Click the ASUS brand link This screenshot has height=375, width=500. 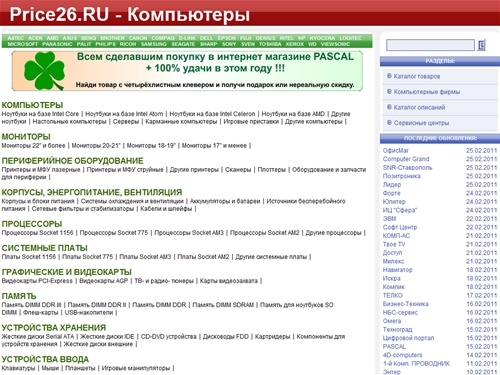click(70, 38)
